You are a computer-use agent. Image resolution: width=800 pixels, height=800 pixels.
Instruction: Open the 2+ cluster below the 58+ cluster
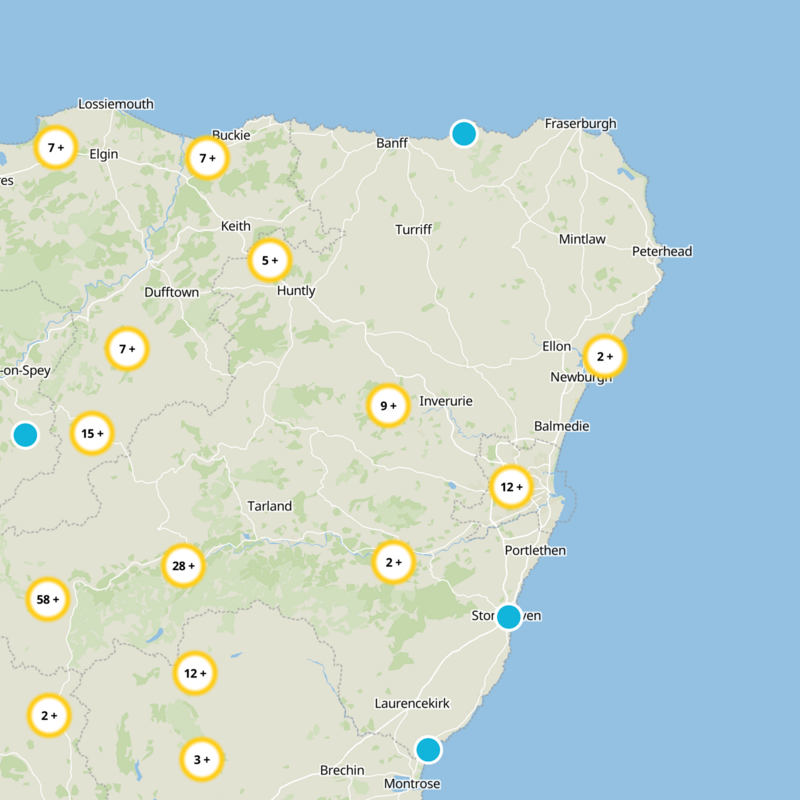[x=49, y=715]
